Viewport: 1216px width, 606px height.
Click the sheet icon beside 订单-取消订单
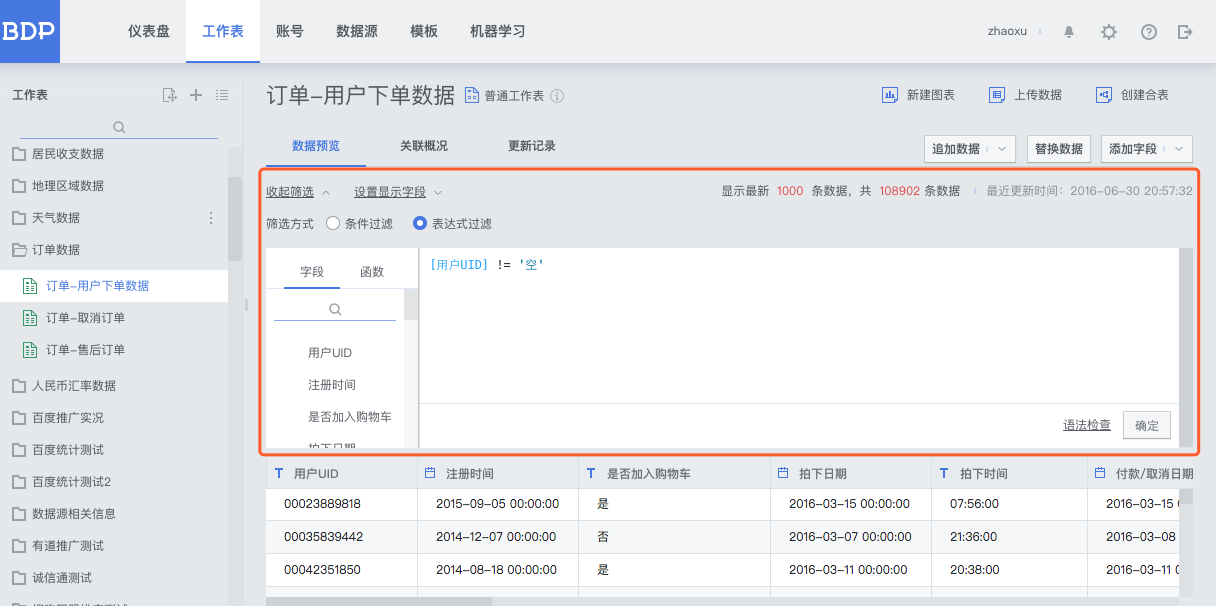click(30, 318)
